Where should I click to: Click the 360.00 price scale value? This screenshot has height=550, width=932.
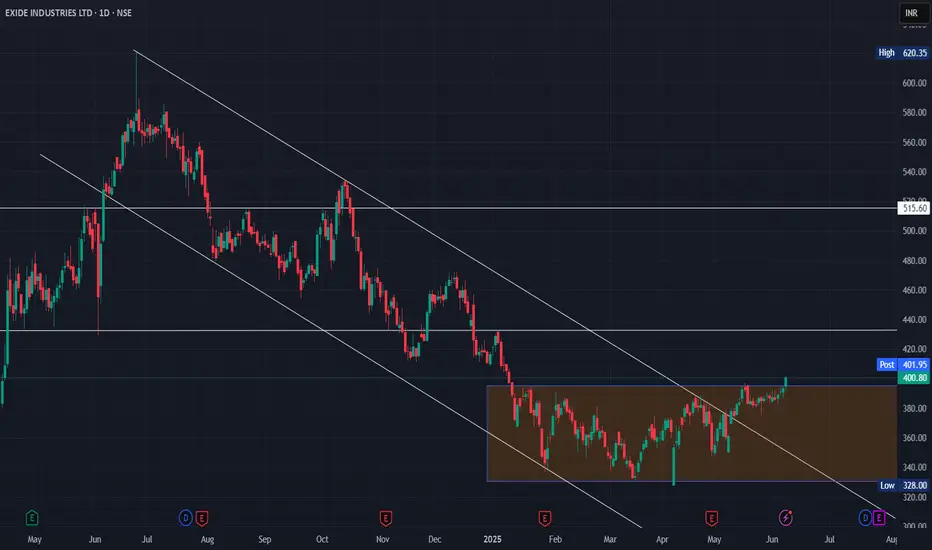tap(914, 438)
